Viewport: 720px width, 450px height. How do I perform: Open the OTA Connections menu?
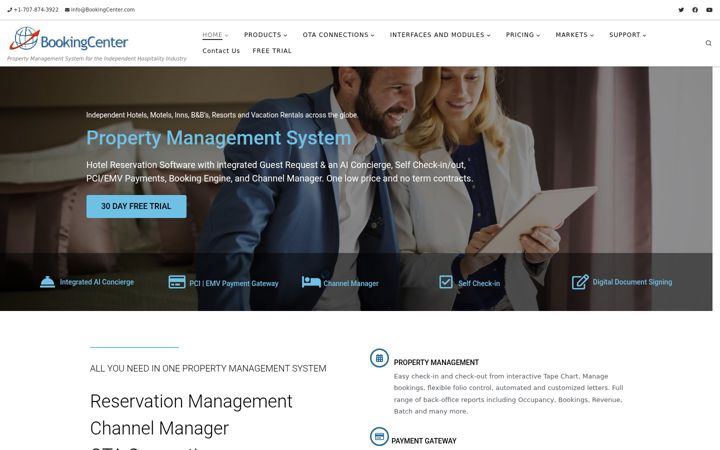(x=335, y=35)
